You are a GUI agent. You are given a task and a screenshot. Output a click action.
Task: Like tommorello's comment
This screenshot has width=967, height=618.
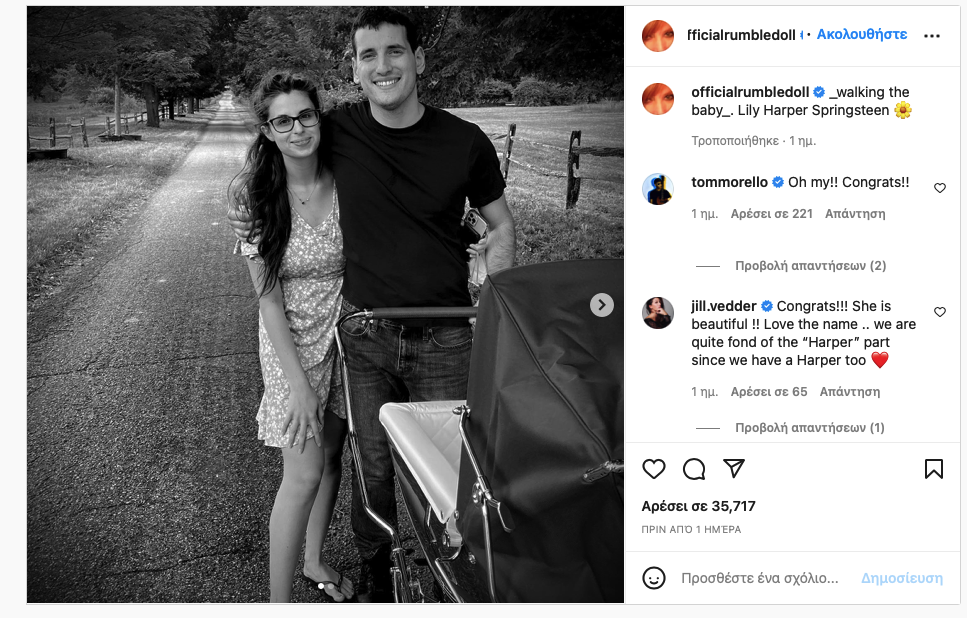(x=940, y=188)
